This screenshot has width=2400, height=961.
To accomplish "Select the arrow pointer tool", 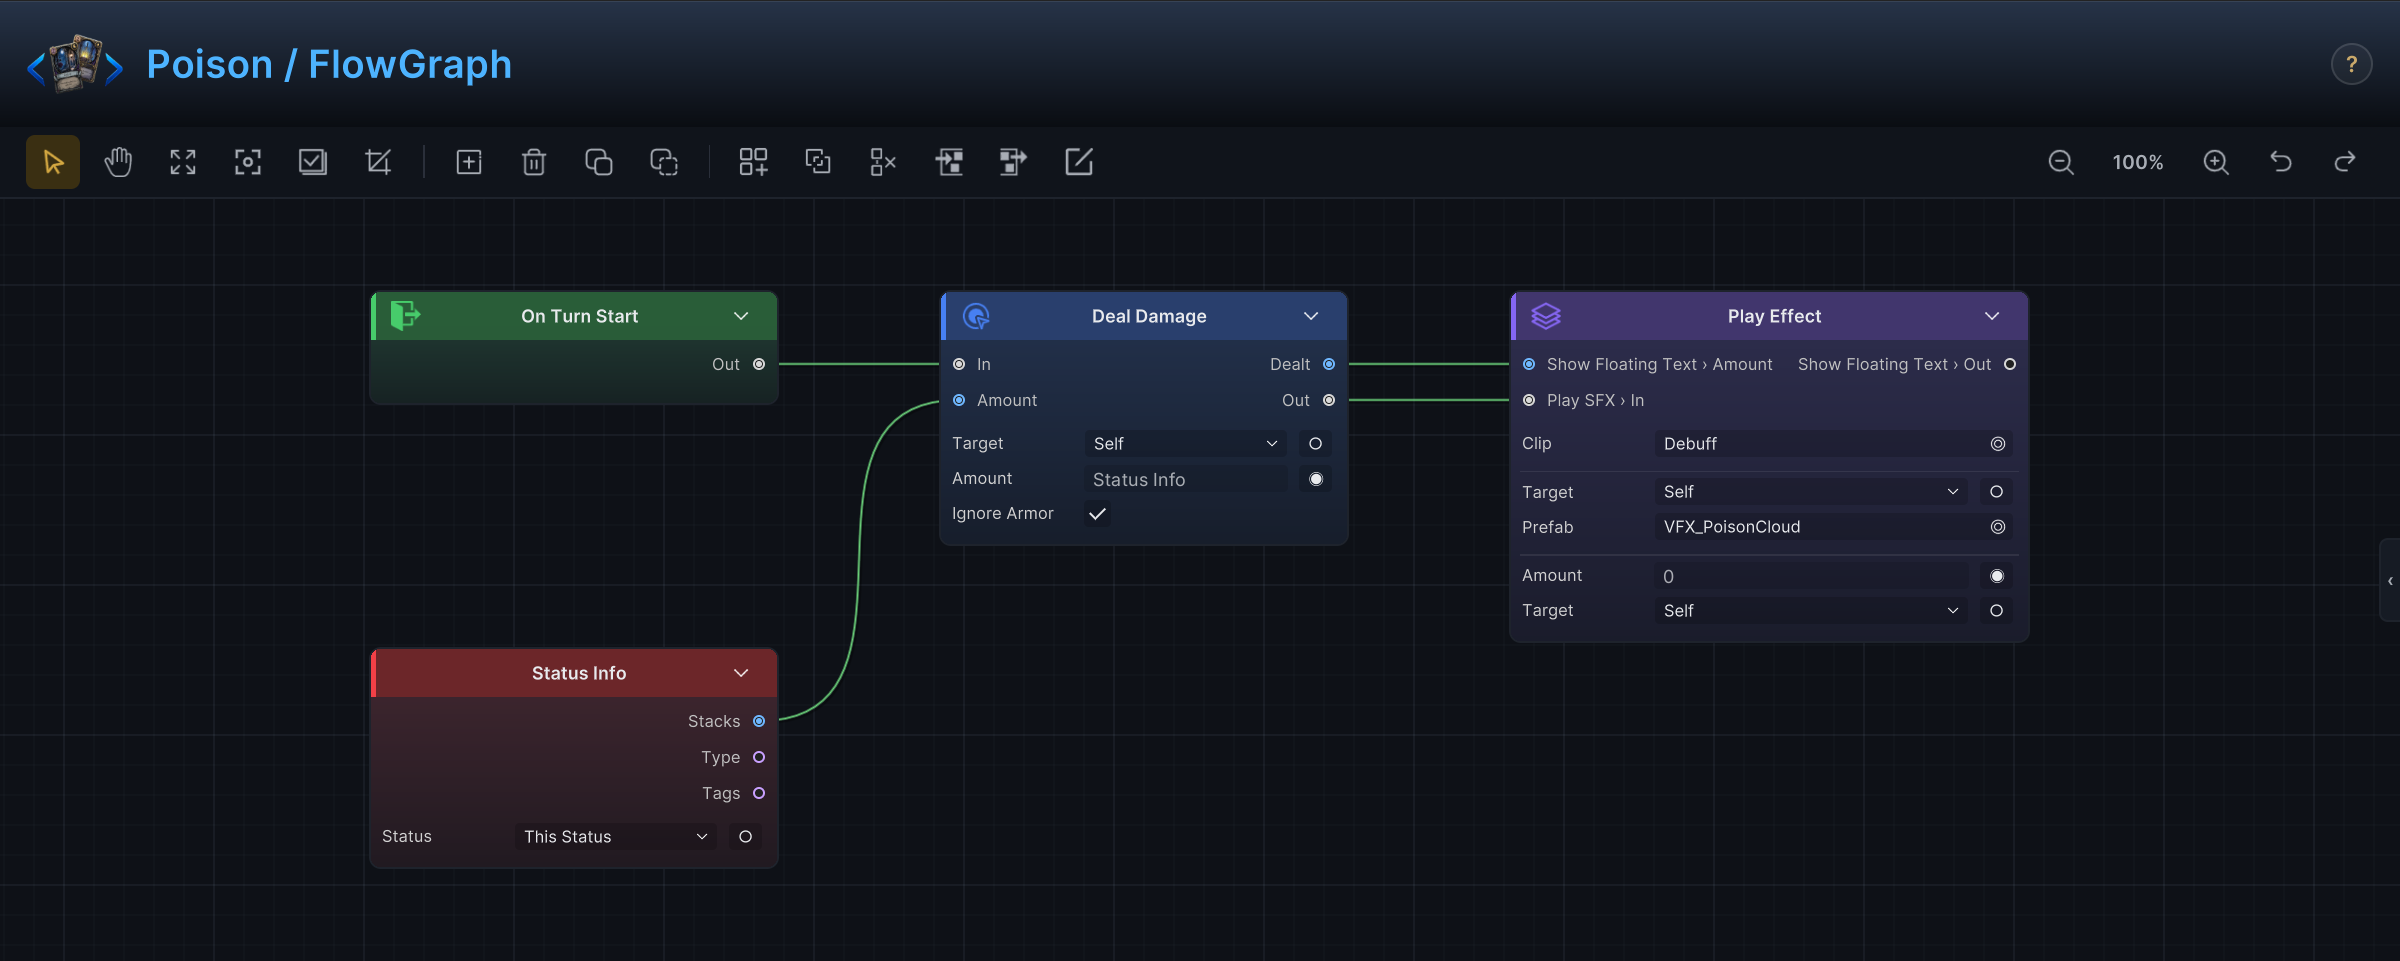I will coord(53,162).
